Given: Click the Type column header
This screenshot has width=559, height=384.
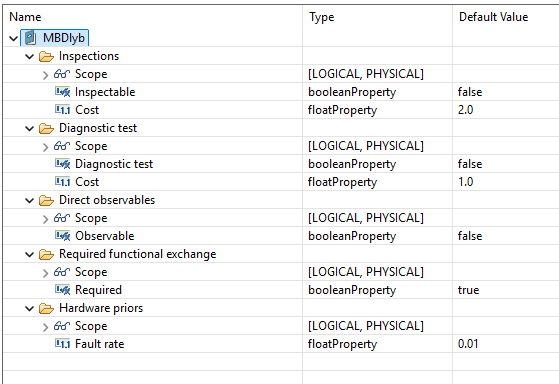Looking at the screenshot, I should click(378, 17).
